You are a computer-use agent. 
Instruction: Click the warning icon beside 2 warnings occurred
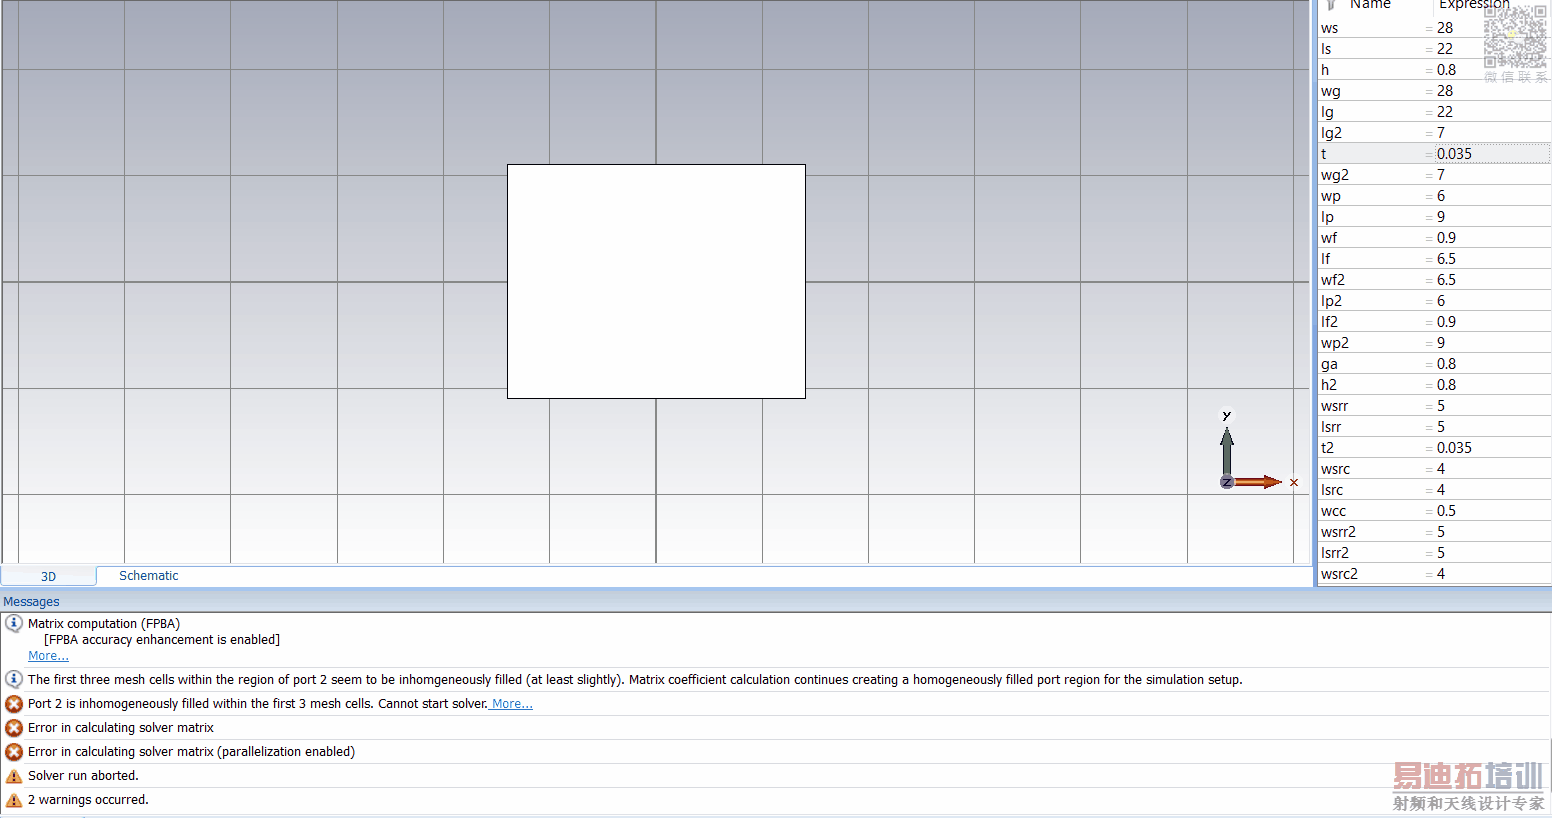pos(14,800)
